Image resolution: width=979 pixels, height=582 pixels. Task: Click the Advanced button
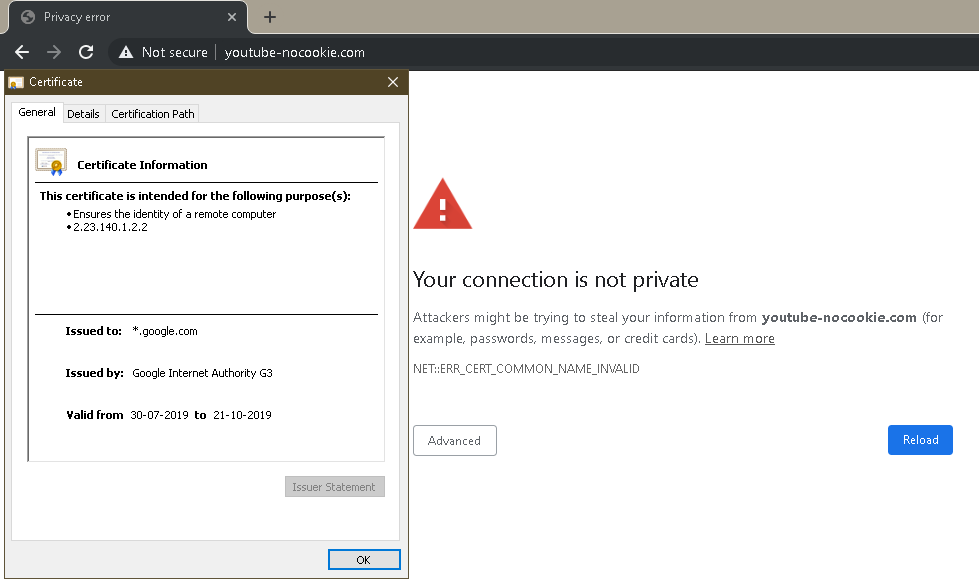(455, 441)
